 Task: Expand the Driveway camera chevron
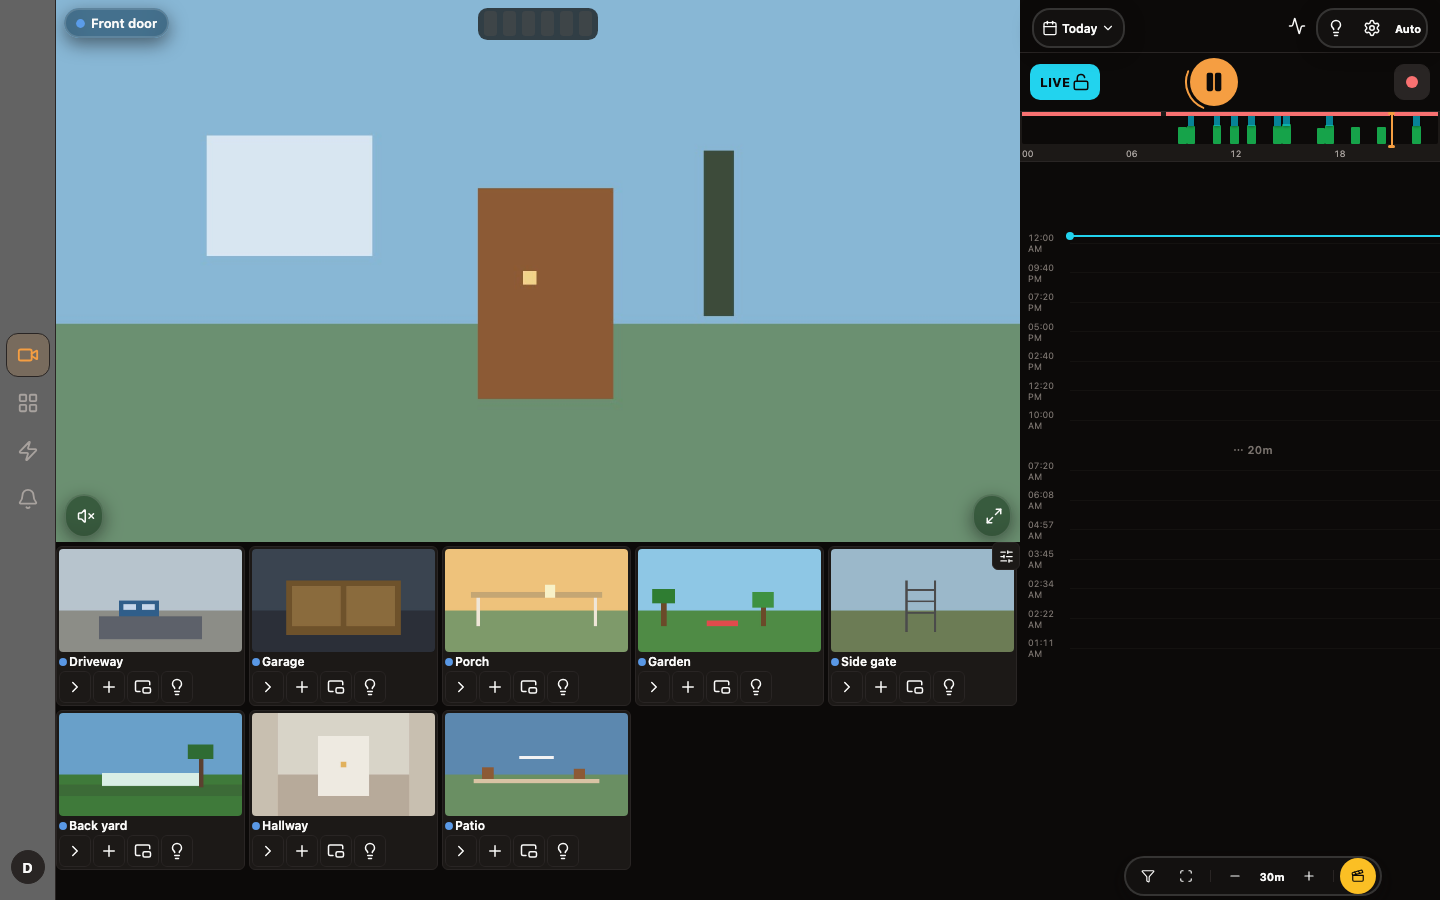click(x=75, y=687)
